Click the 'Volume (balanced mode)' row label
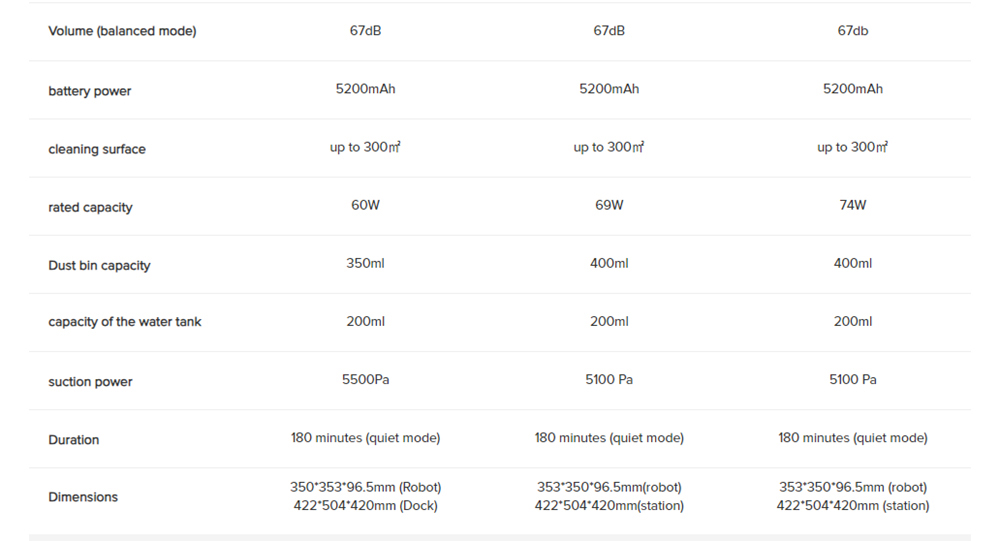This screenshot has height=541, width=1000. coord(122,31)
